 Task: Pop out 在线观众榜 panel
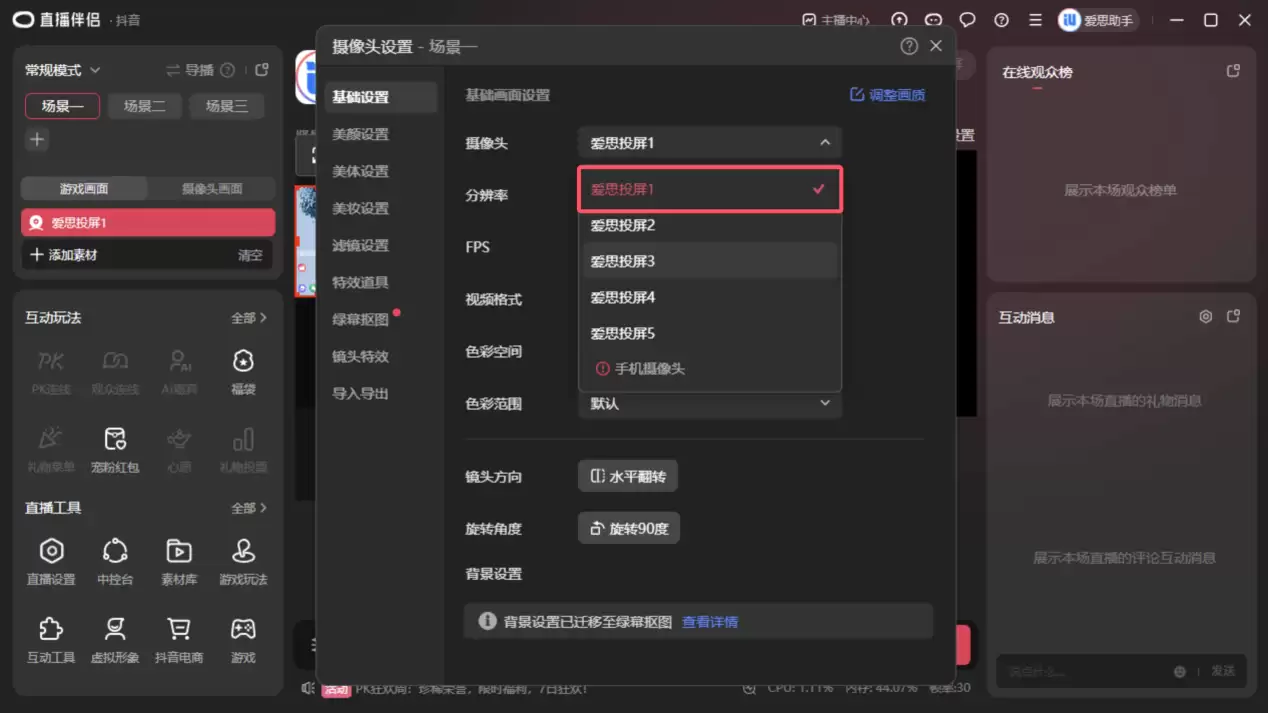pos(1233,71)
